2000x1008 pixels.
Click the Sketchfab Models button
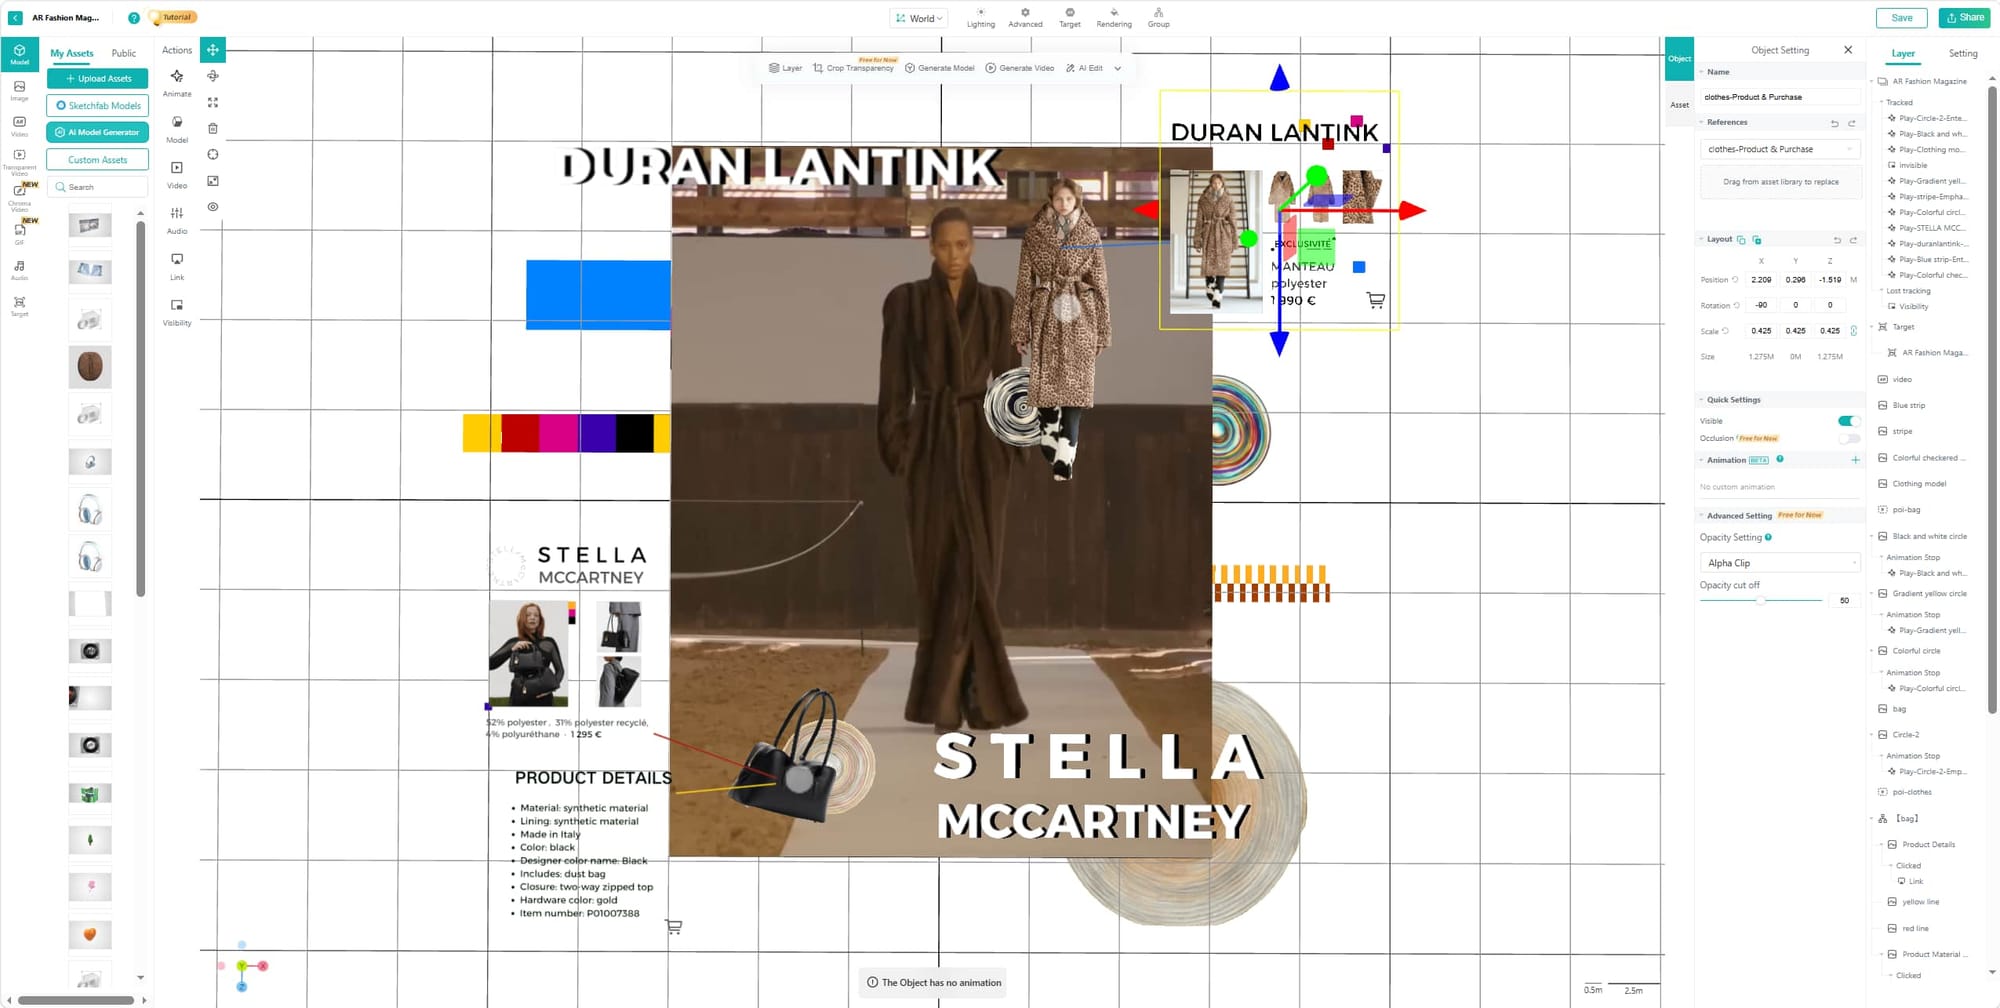[x=97, y=105]
